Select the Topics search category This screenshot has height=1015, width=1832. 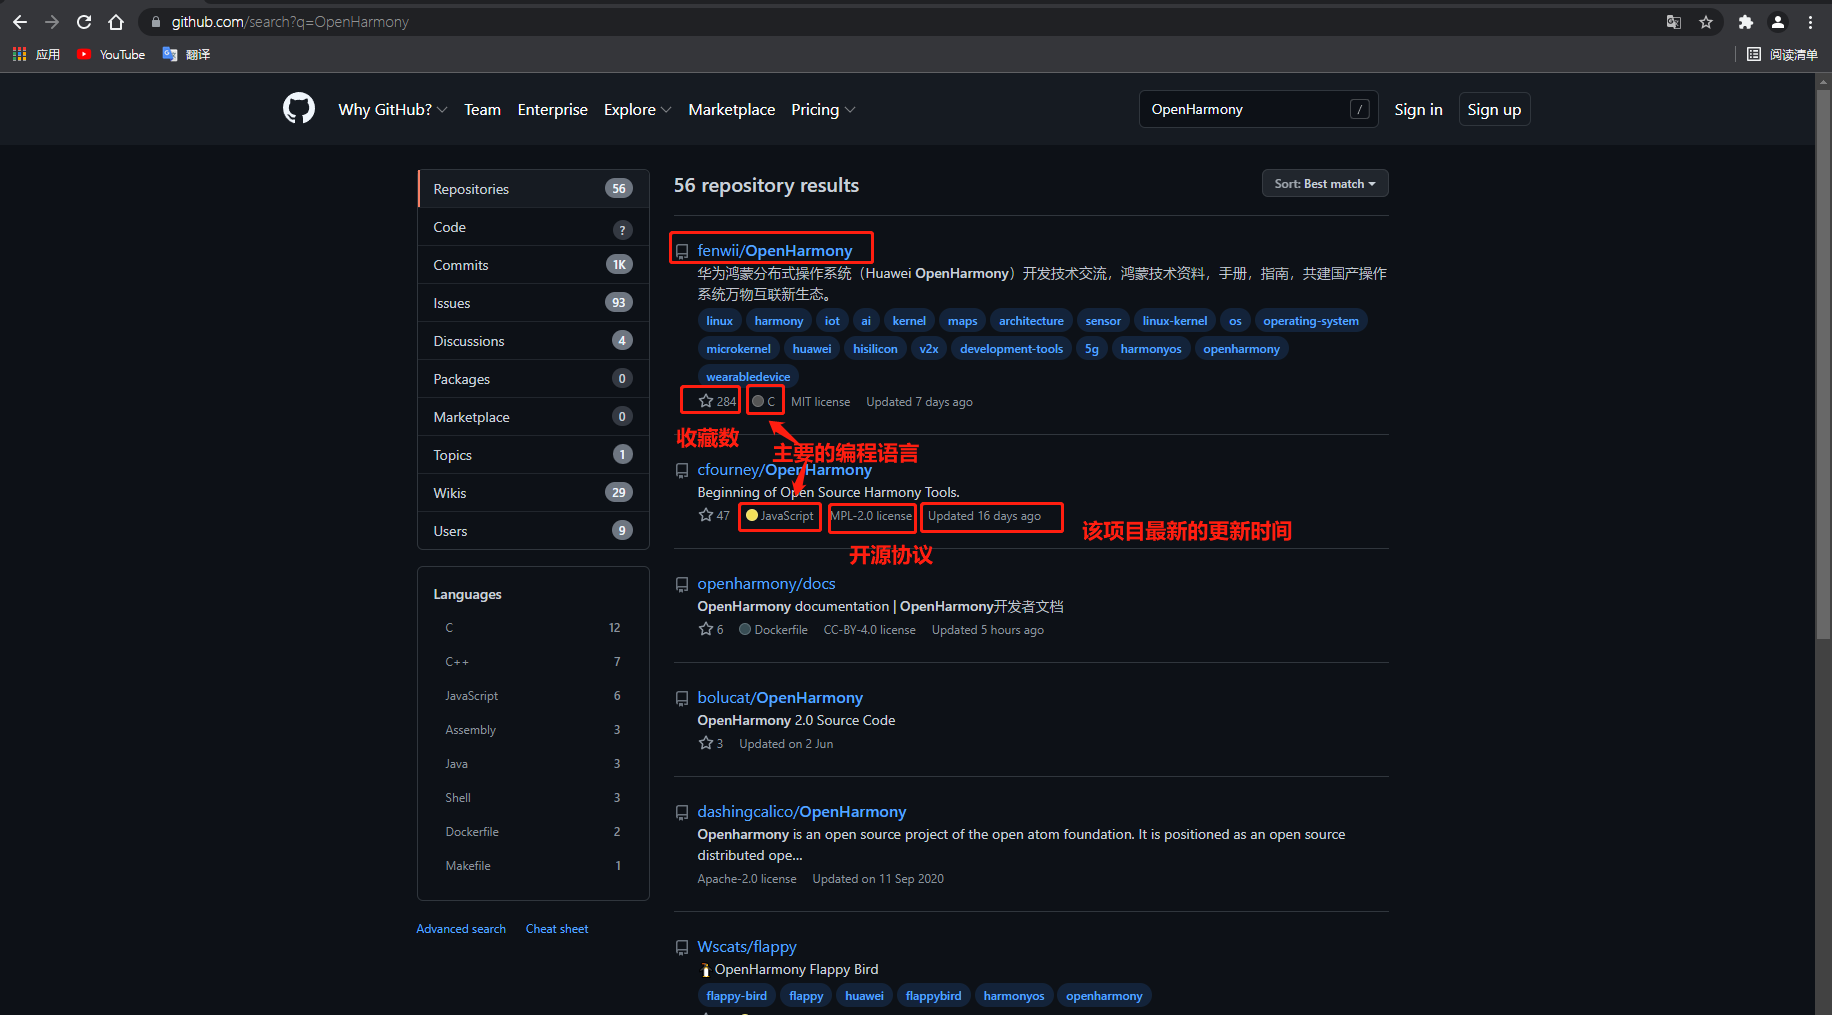(533, 455)
